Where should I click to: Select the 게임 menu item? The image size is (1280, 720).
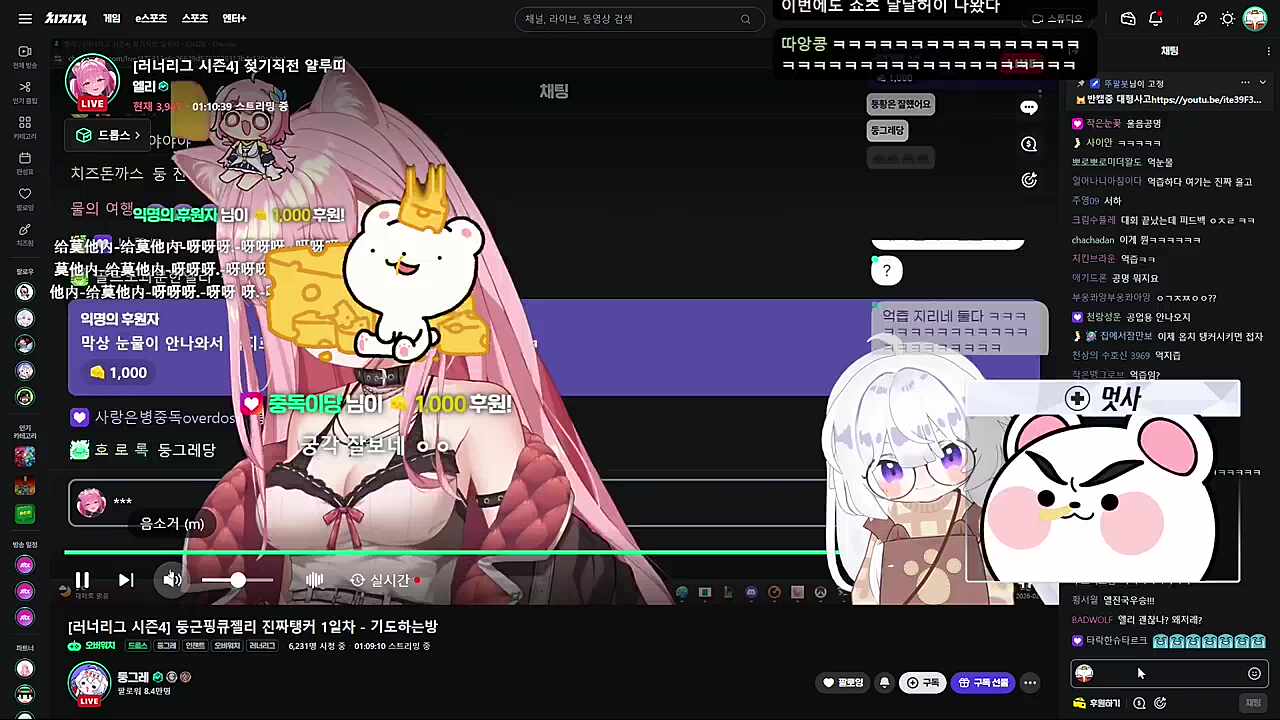pos(111,18)
